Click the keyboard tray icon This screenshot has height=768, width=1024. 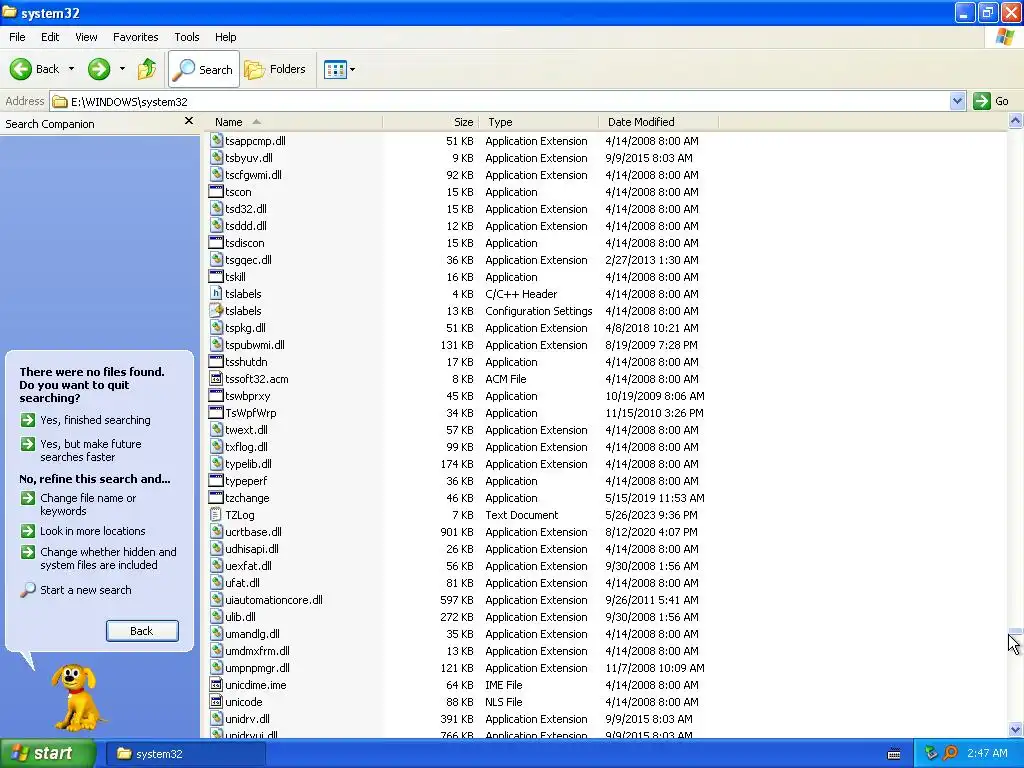[894, 754]
